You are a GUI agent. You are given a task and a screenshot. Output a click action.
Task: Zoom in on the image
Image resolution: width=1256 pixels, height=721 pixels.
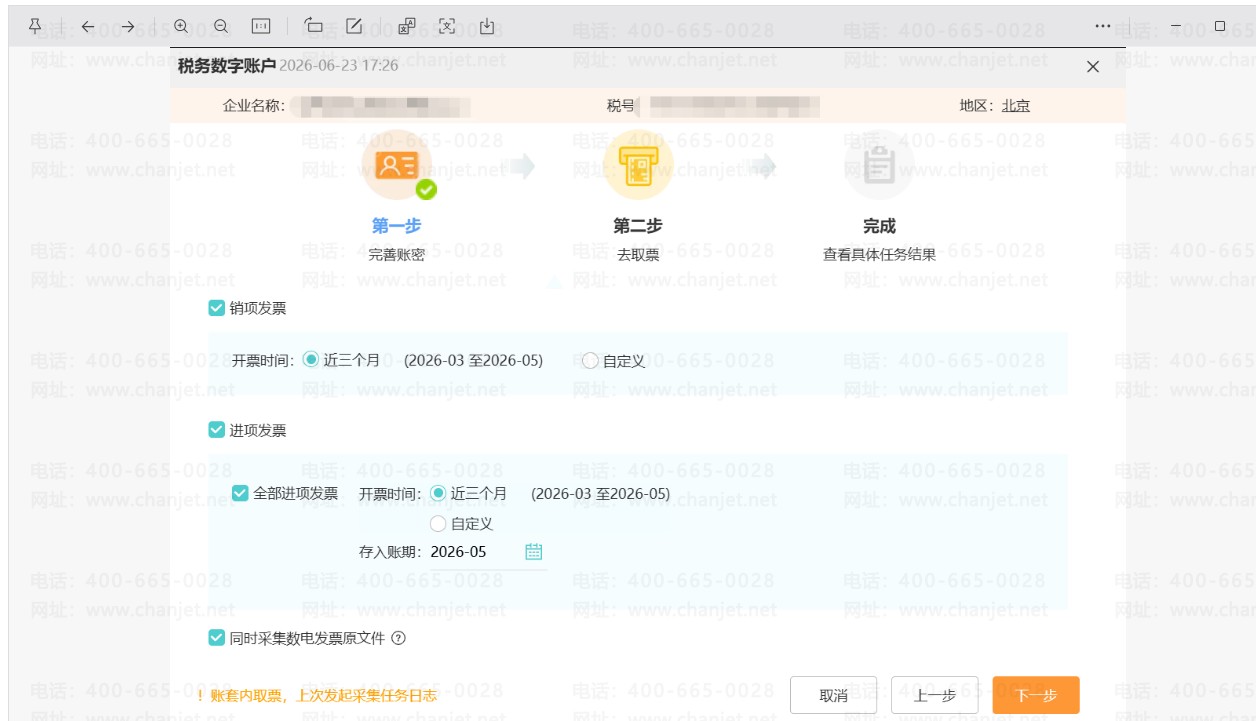[x=181, y=25]
